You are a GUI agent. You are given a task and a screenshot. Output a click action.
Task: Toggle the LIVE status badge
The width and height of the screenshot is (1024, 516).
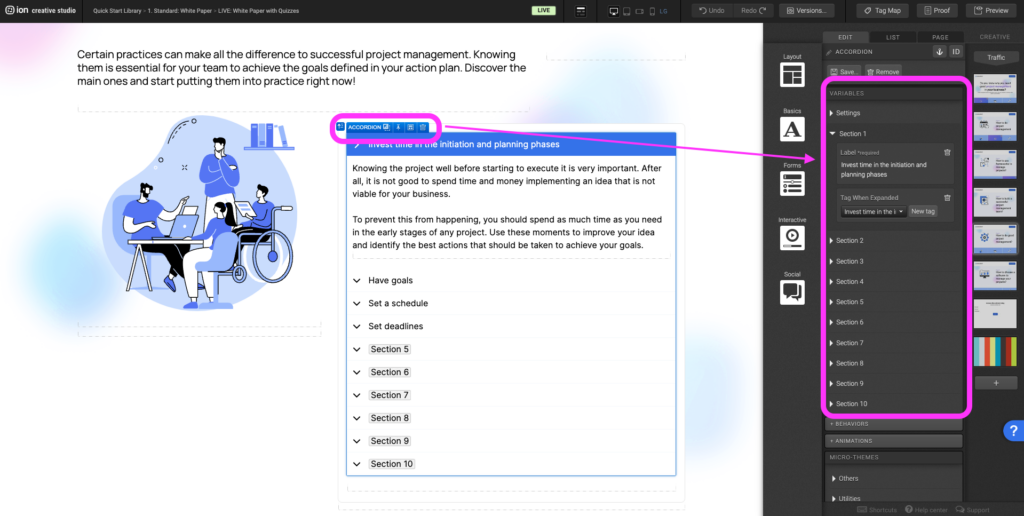click(544, 10)
